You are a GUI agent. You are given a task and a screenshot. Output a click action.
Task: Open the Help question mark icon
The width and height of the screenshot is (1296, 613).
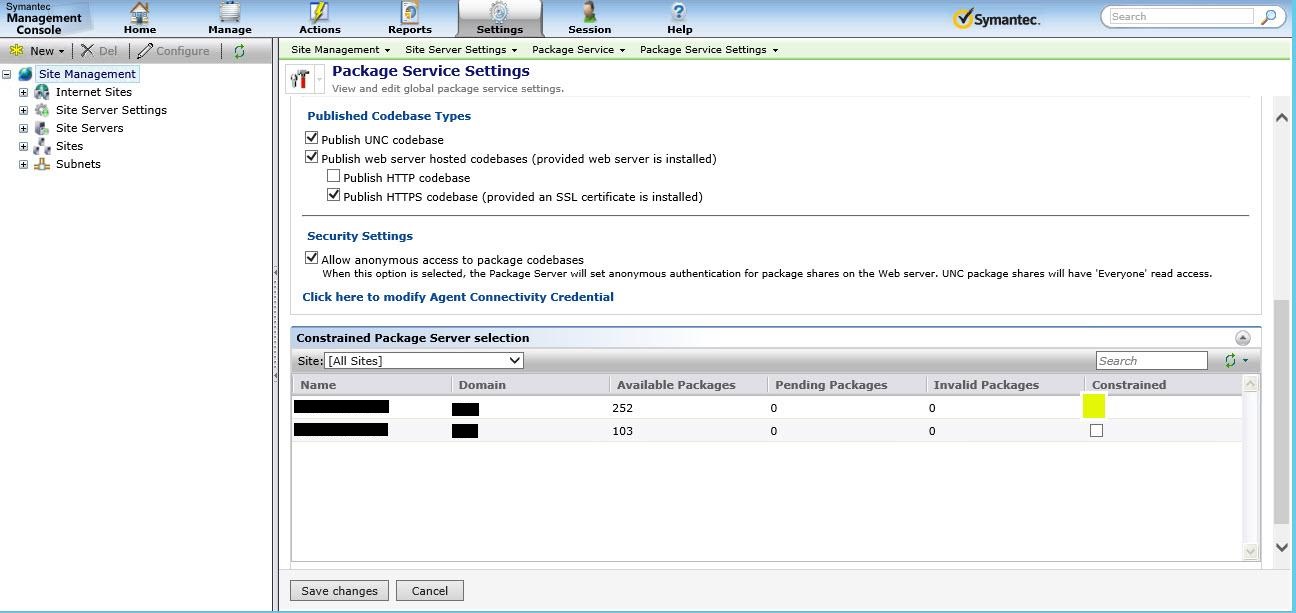[679, 13]
